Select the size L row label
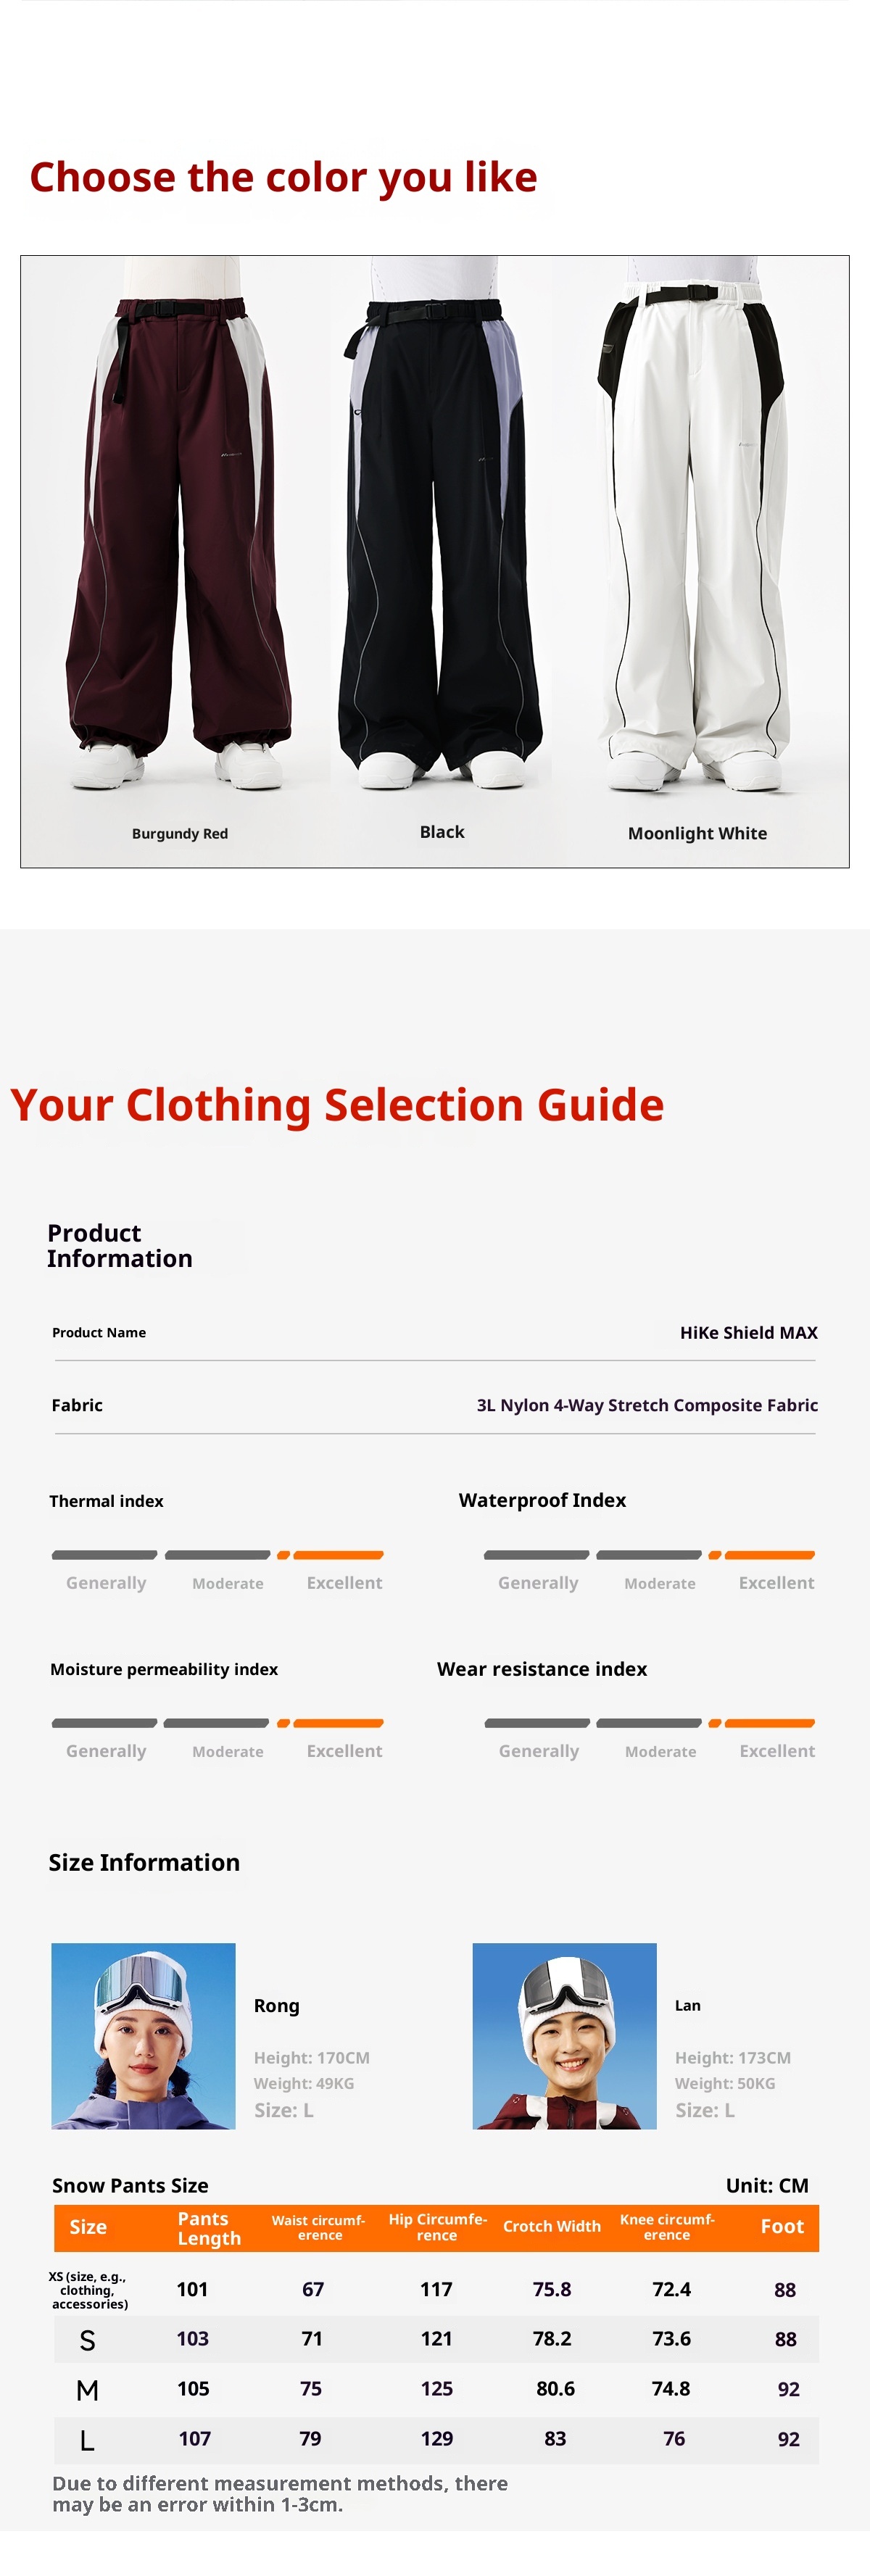 pos(87,2440)
